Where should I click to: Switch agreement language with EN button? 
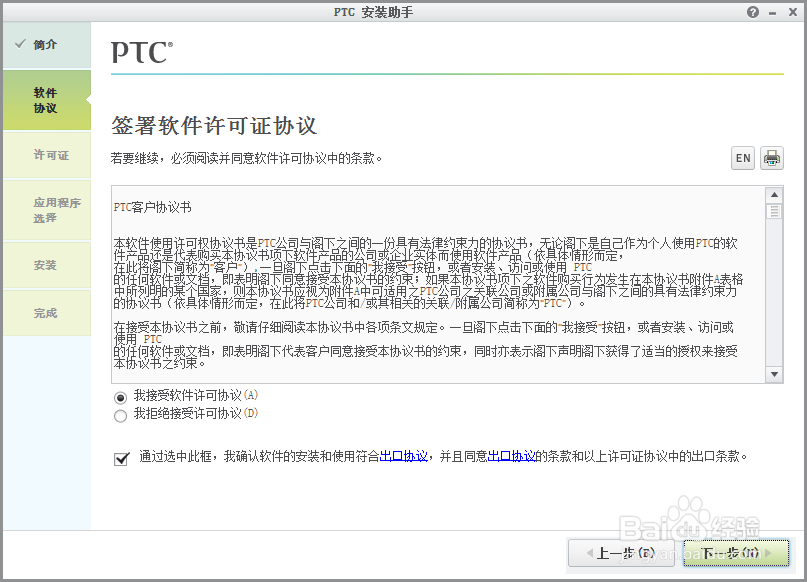click(x=743, y=158)
